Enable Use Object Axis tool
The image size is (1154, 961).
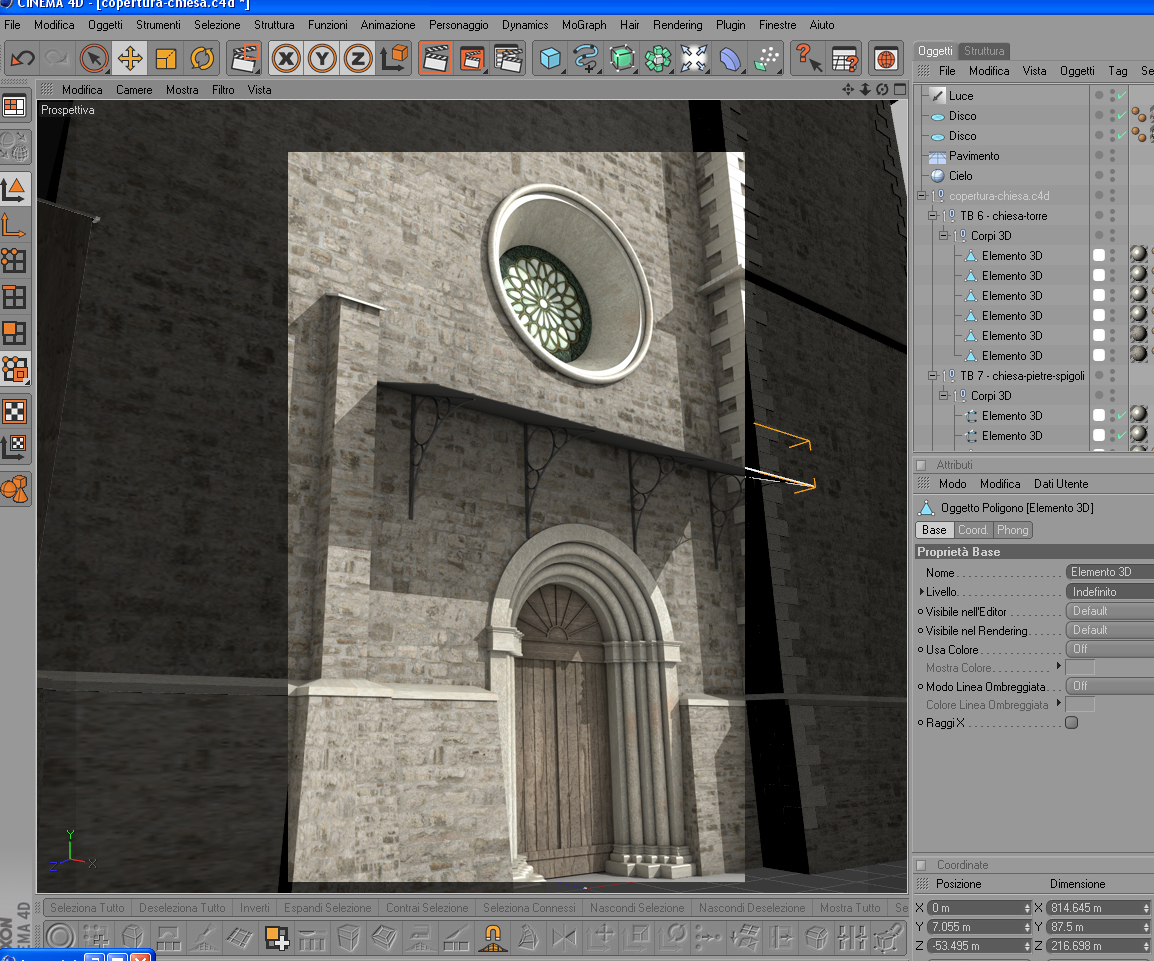tap(15, 225)
